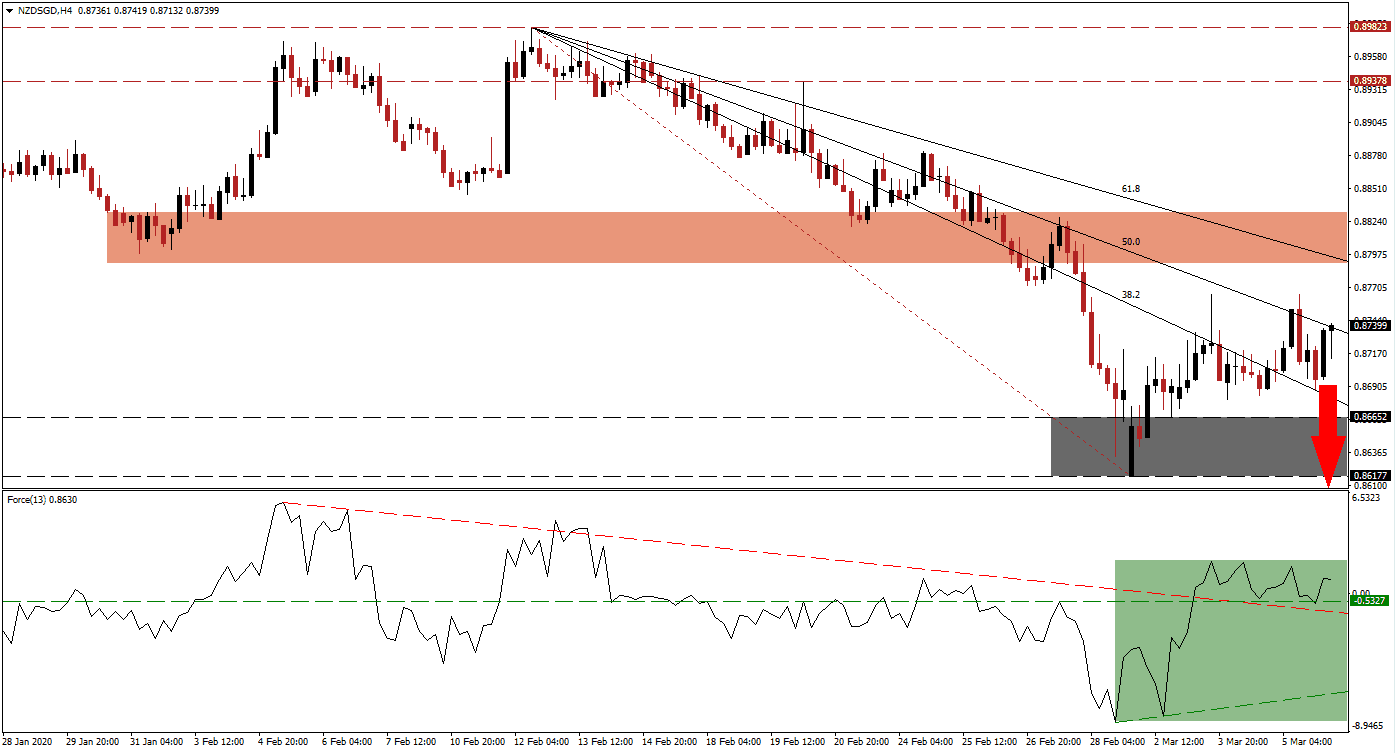Viewport: 1395px width, 753px height.
Task: Click the 0.87705 price axis label
Action: tap(1368, 288)
